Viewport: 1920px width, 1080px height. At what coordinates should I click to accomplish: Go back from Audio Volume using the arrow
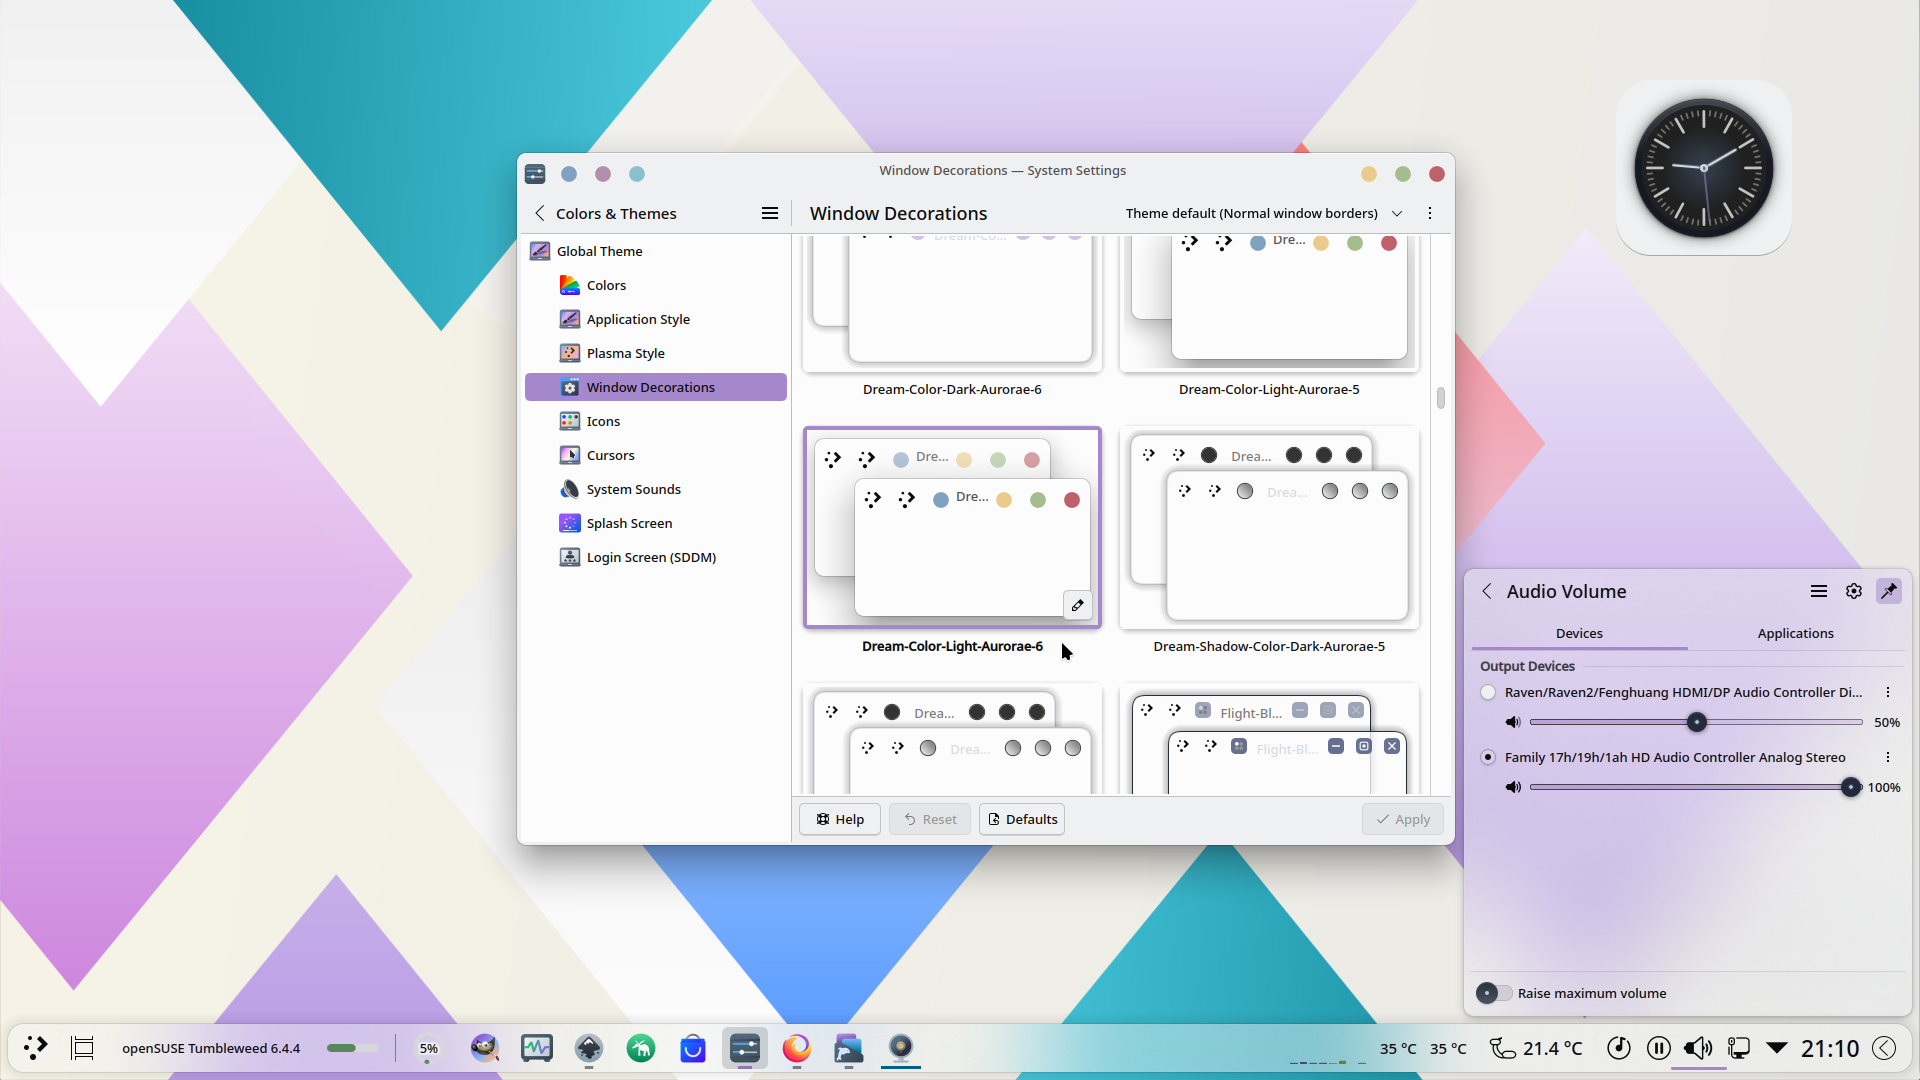point(1487,591)
